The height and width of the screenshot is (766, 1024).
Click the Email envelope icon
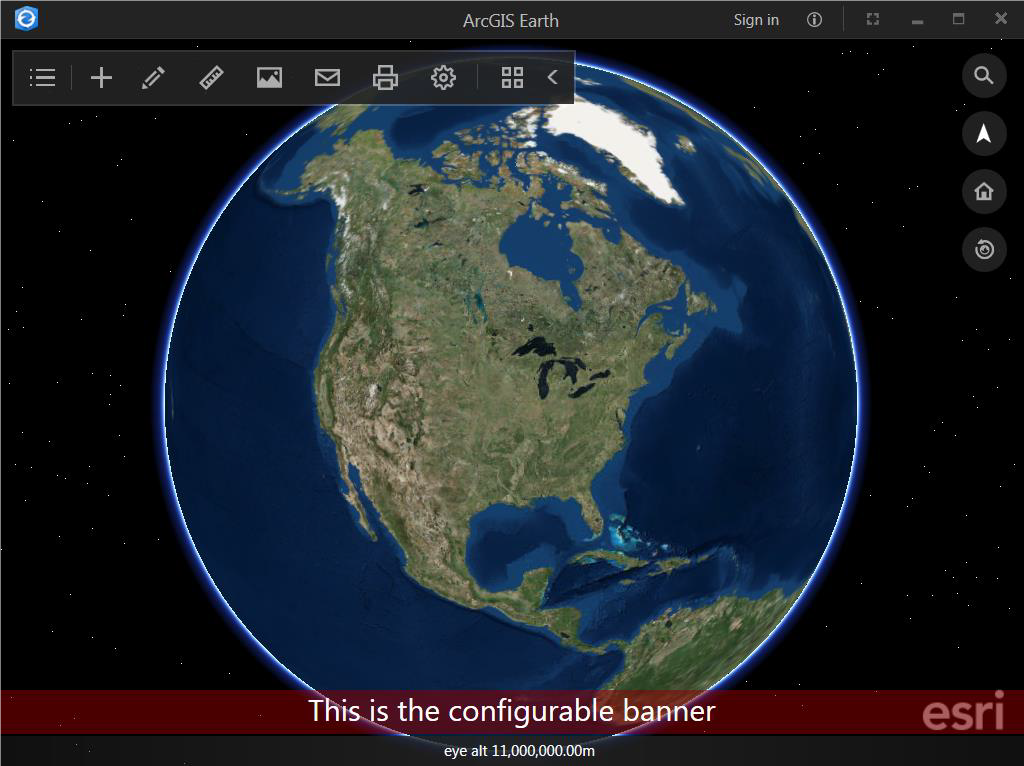click(x=327, y=78)
